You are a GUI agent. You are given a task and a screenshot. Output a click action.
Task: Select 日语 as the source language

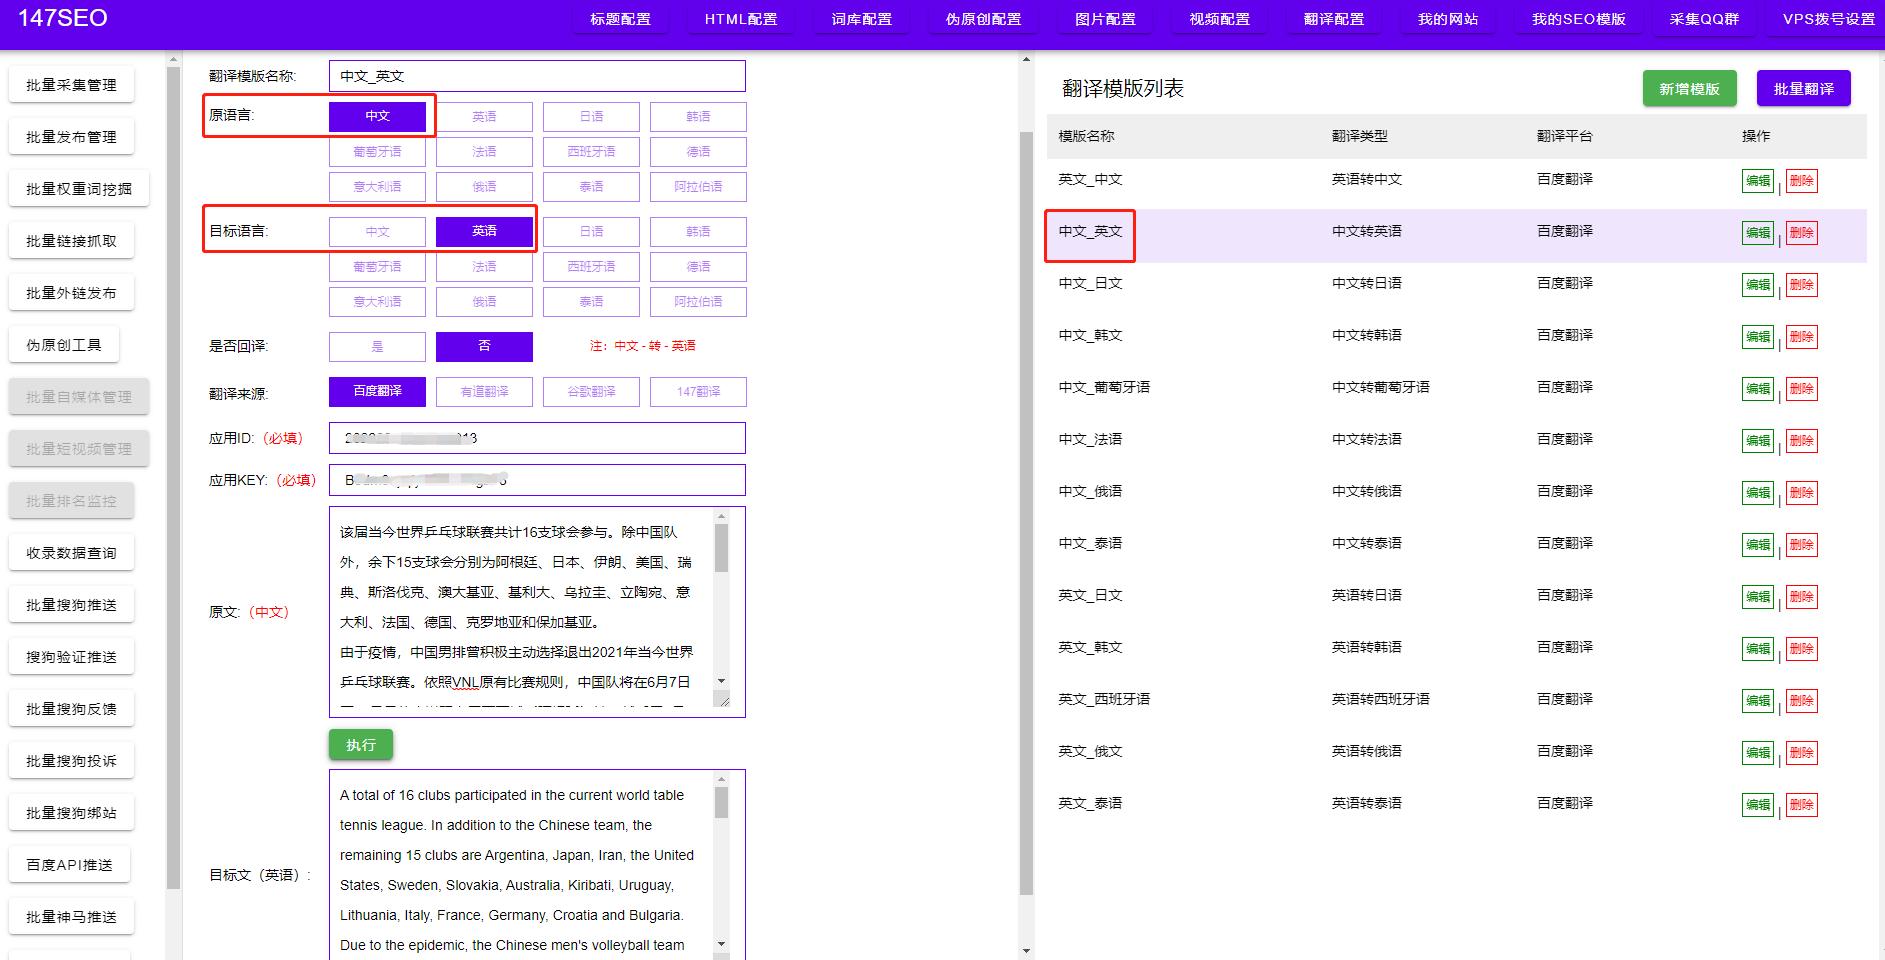pos(590,116)
